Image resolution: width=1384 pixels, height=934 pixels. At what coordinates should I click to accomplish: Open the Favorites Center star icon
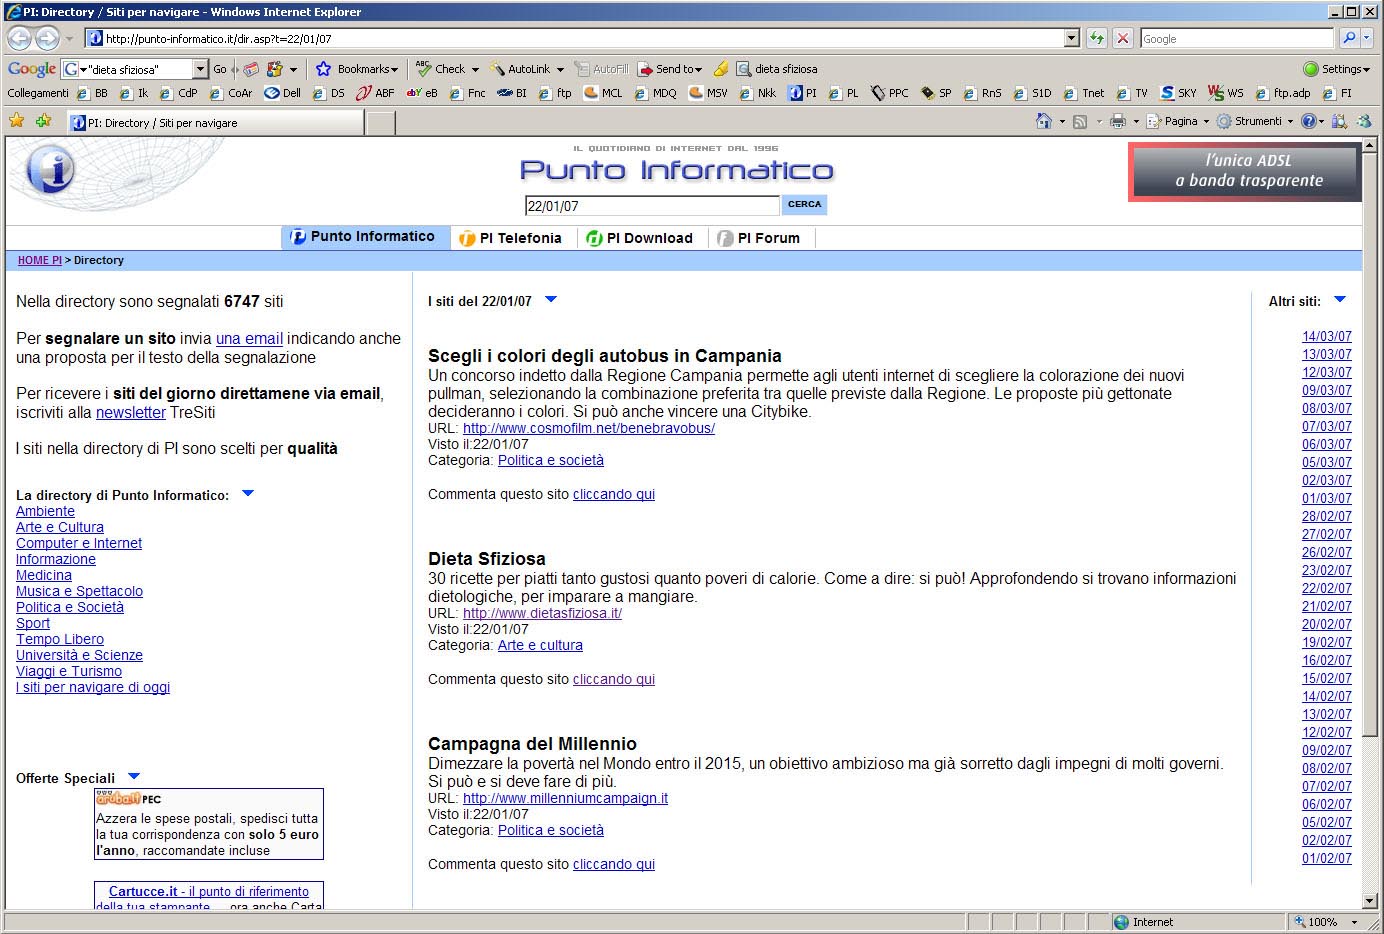(17, 121)
